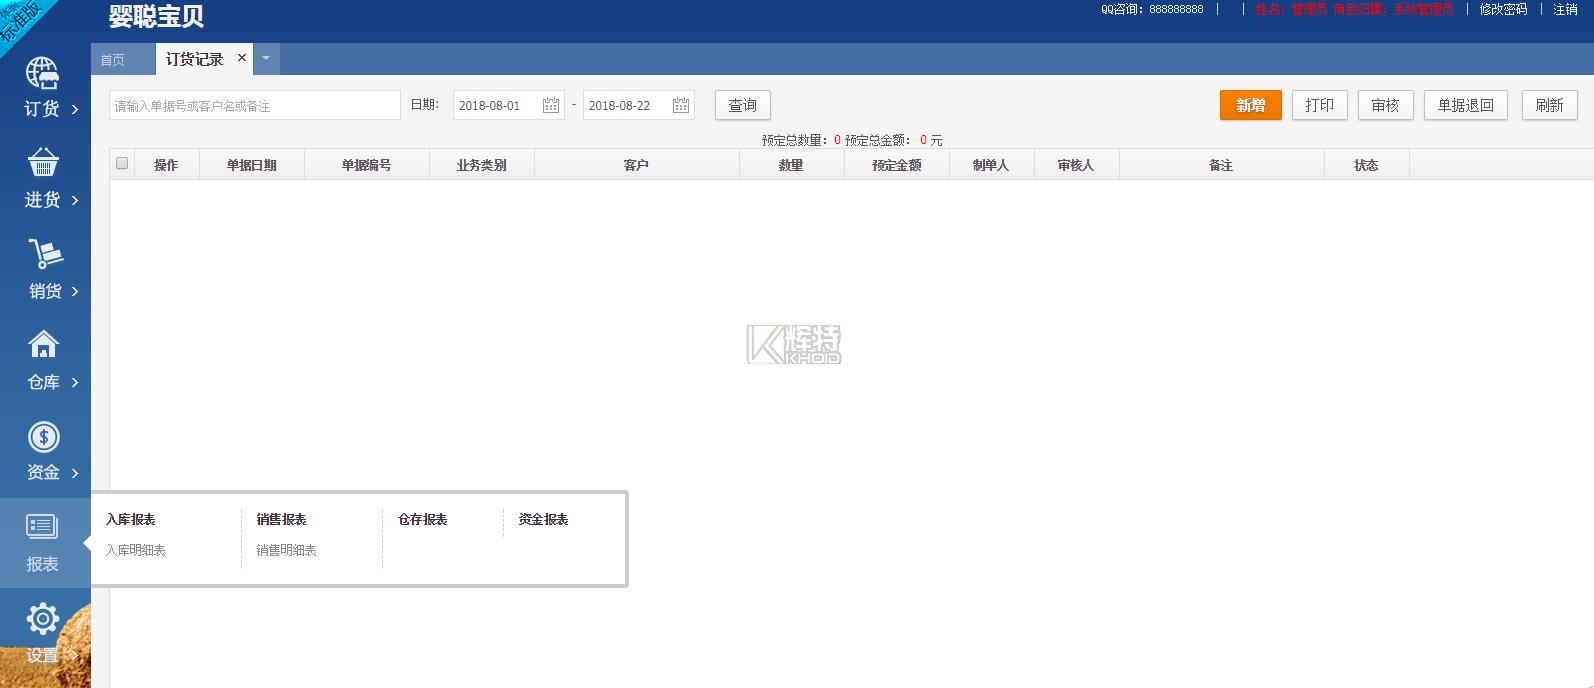Select the 销货 hand truck icon
The image size is (1594, 688).
pyautogui.click(x=43, y=254)
